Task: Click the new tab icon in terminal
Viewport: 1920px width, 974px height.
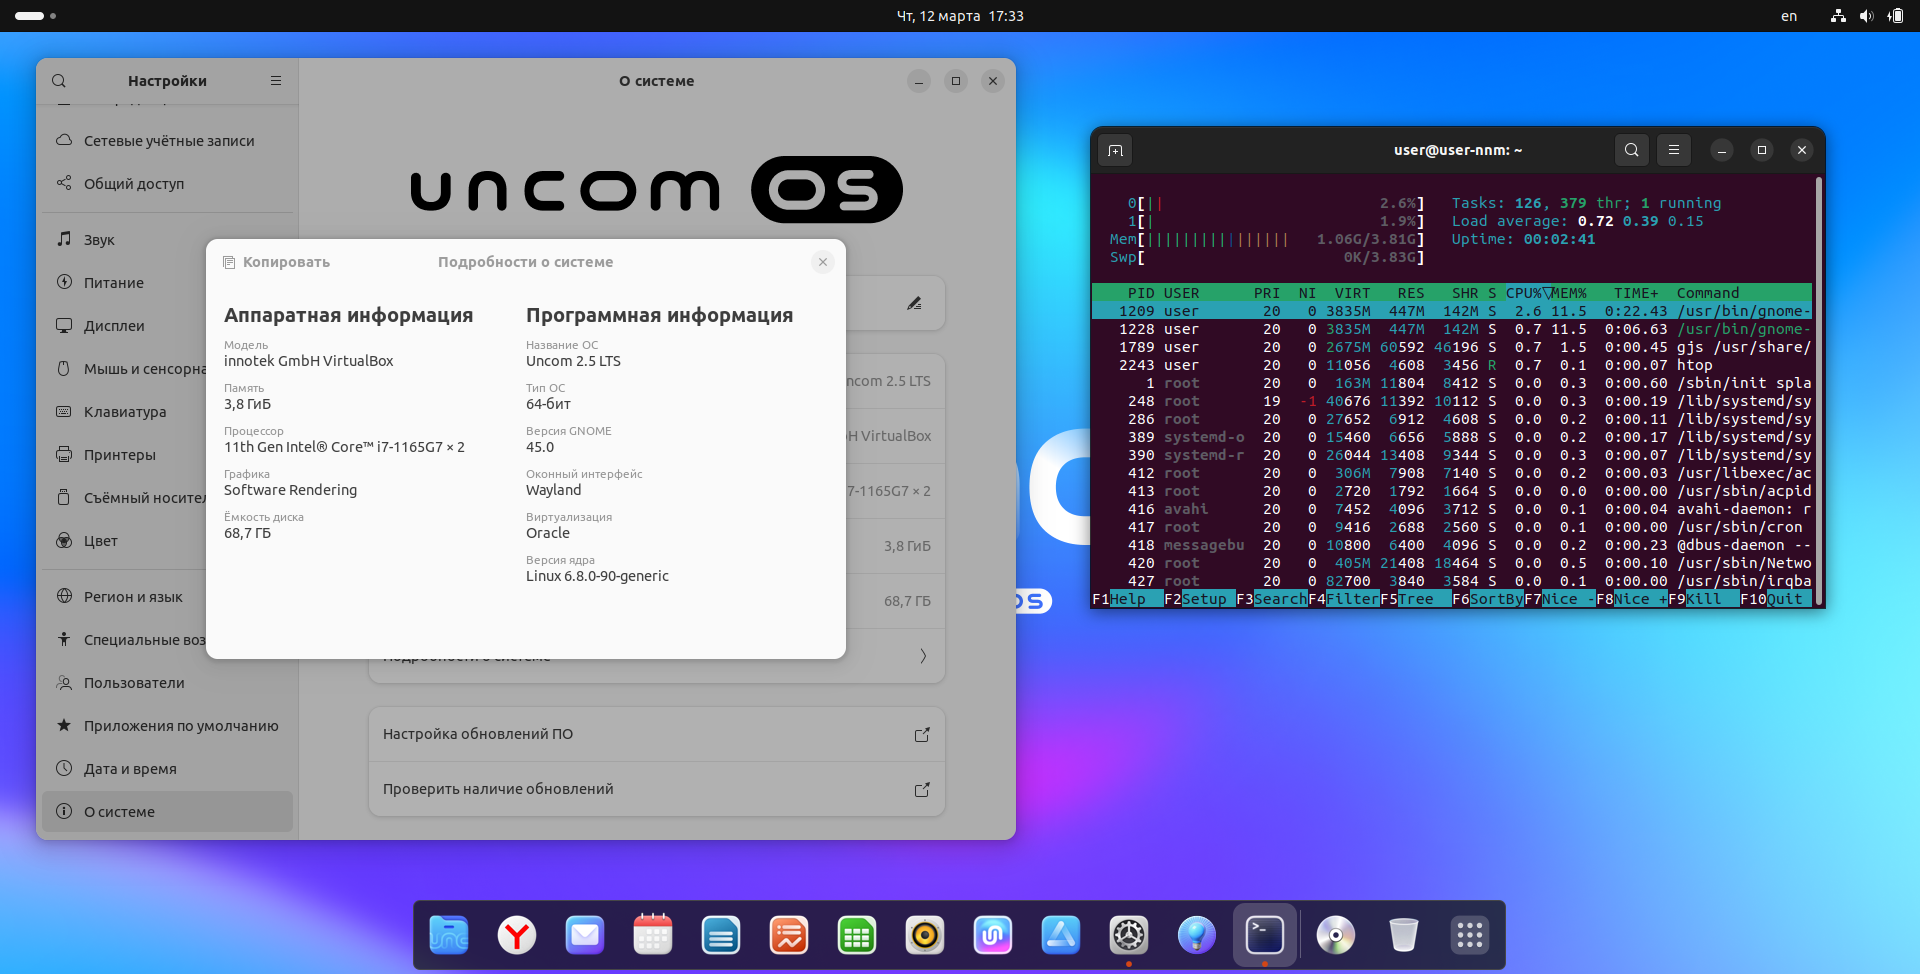Action: (1116, 150)
